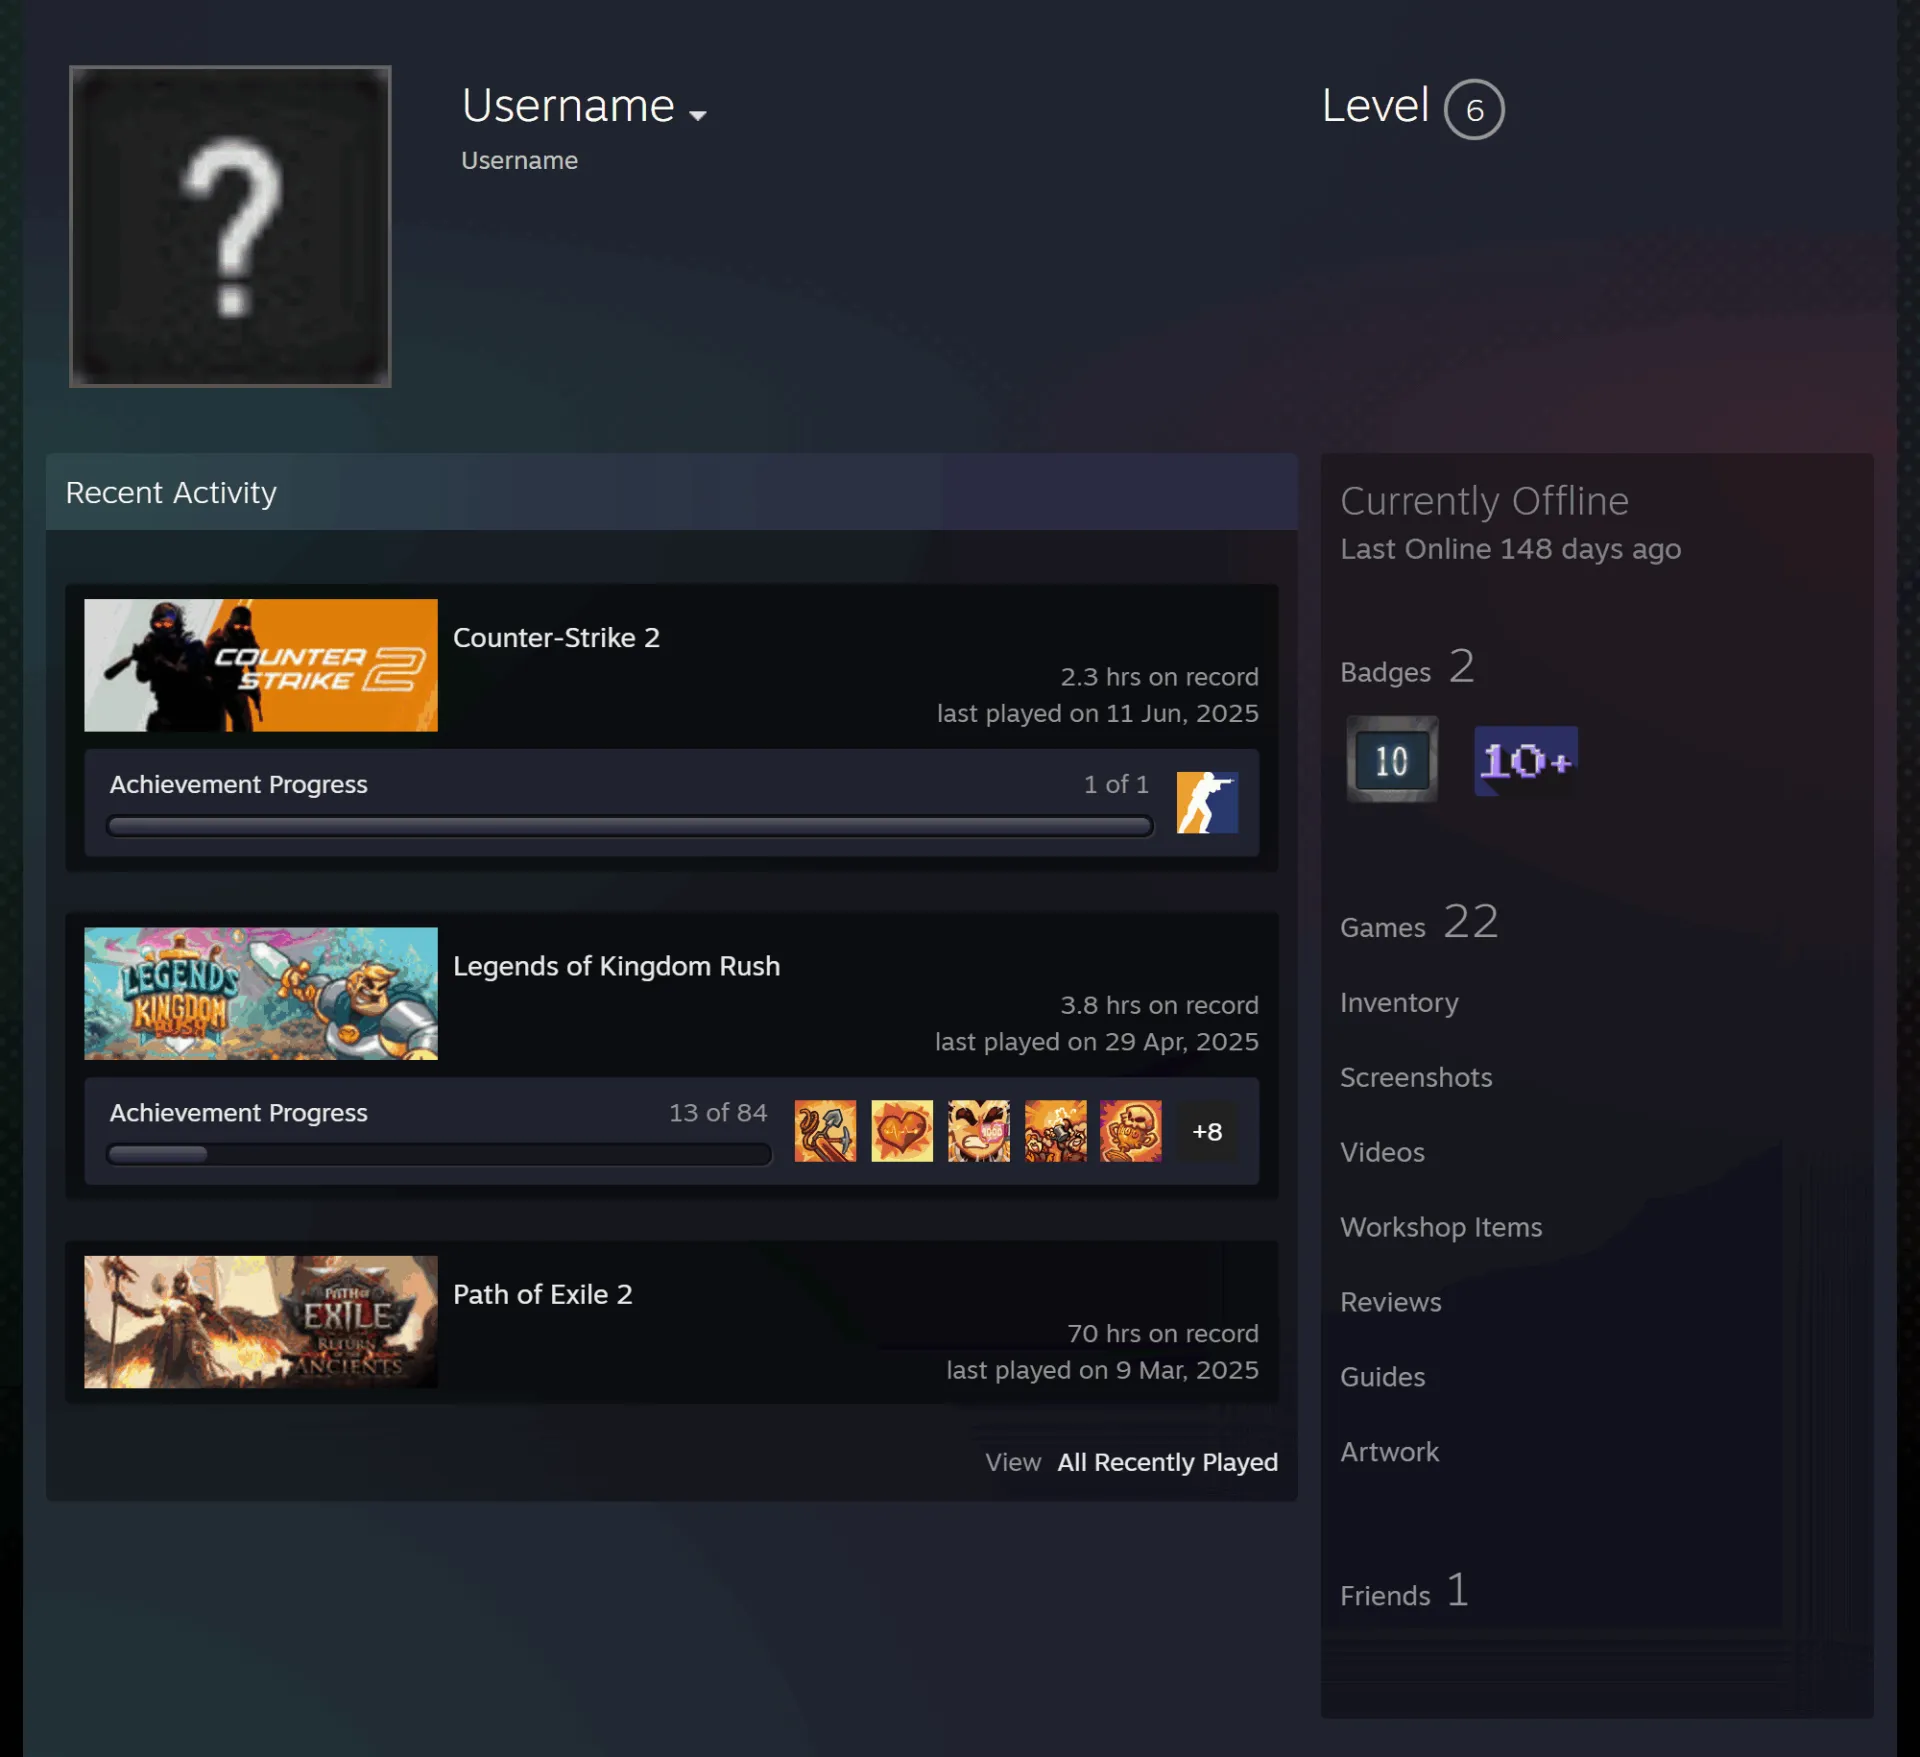The image size is (1920, 1757).
Task: Open Legends of Kingdom Rush banner image
Action: click(261, 993)
